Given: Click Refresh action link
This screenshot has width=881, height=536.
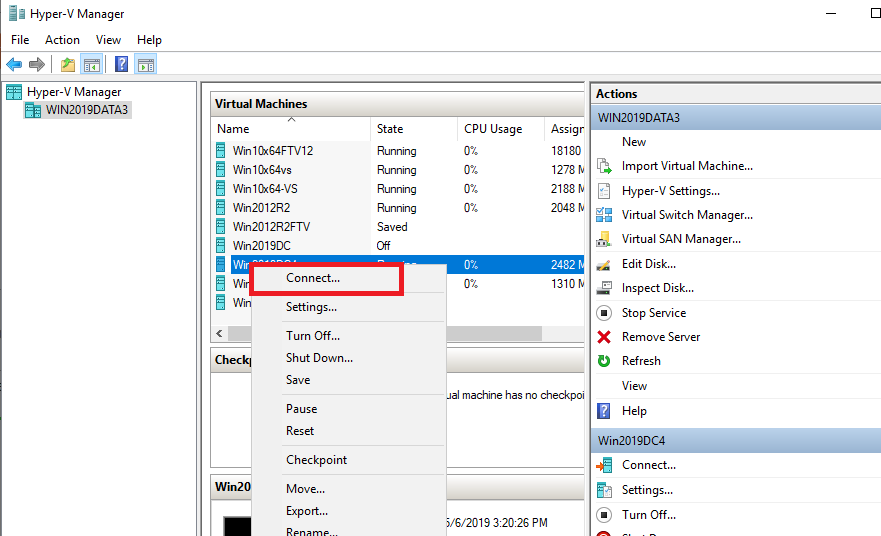Looking at the screenshot, I should pyautogui.click(x=641, y=361).
